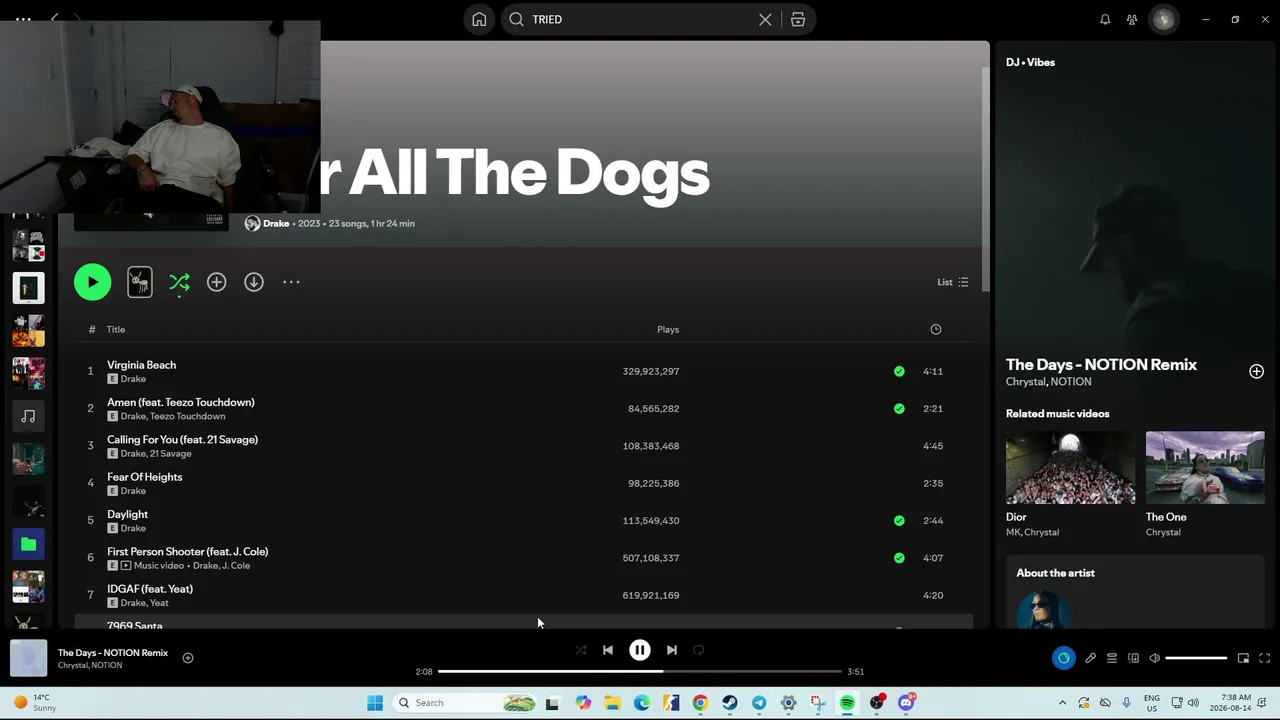Open the three-dot Spotify app menu
This screenshot has height=720, width=1280.
coord(23,19)
